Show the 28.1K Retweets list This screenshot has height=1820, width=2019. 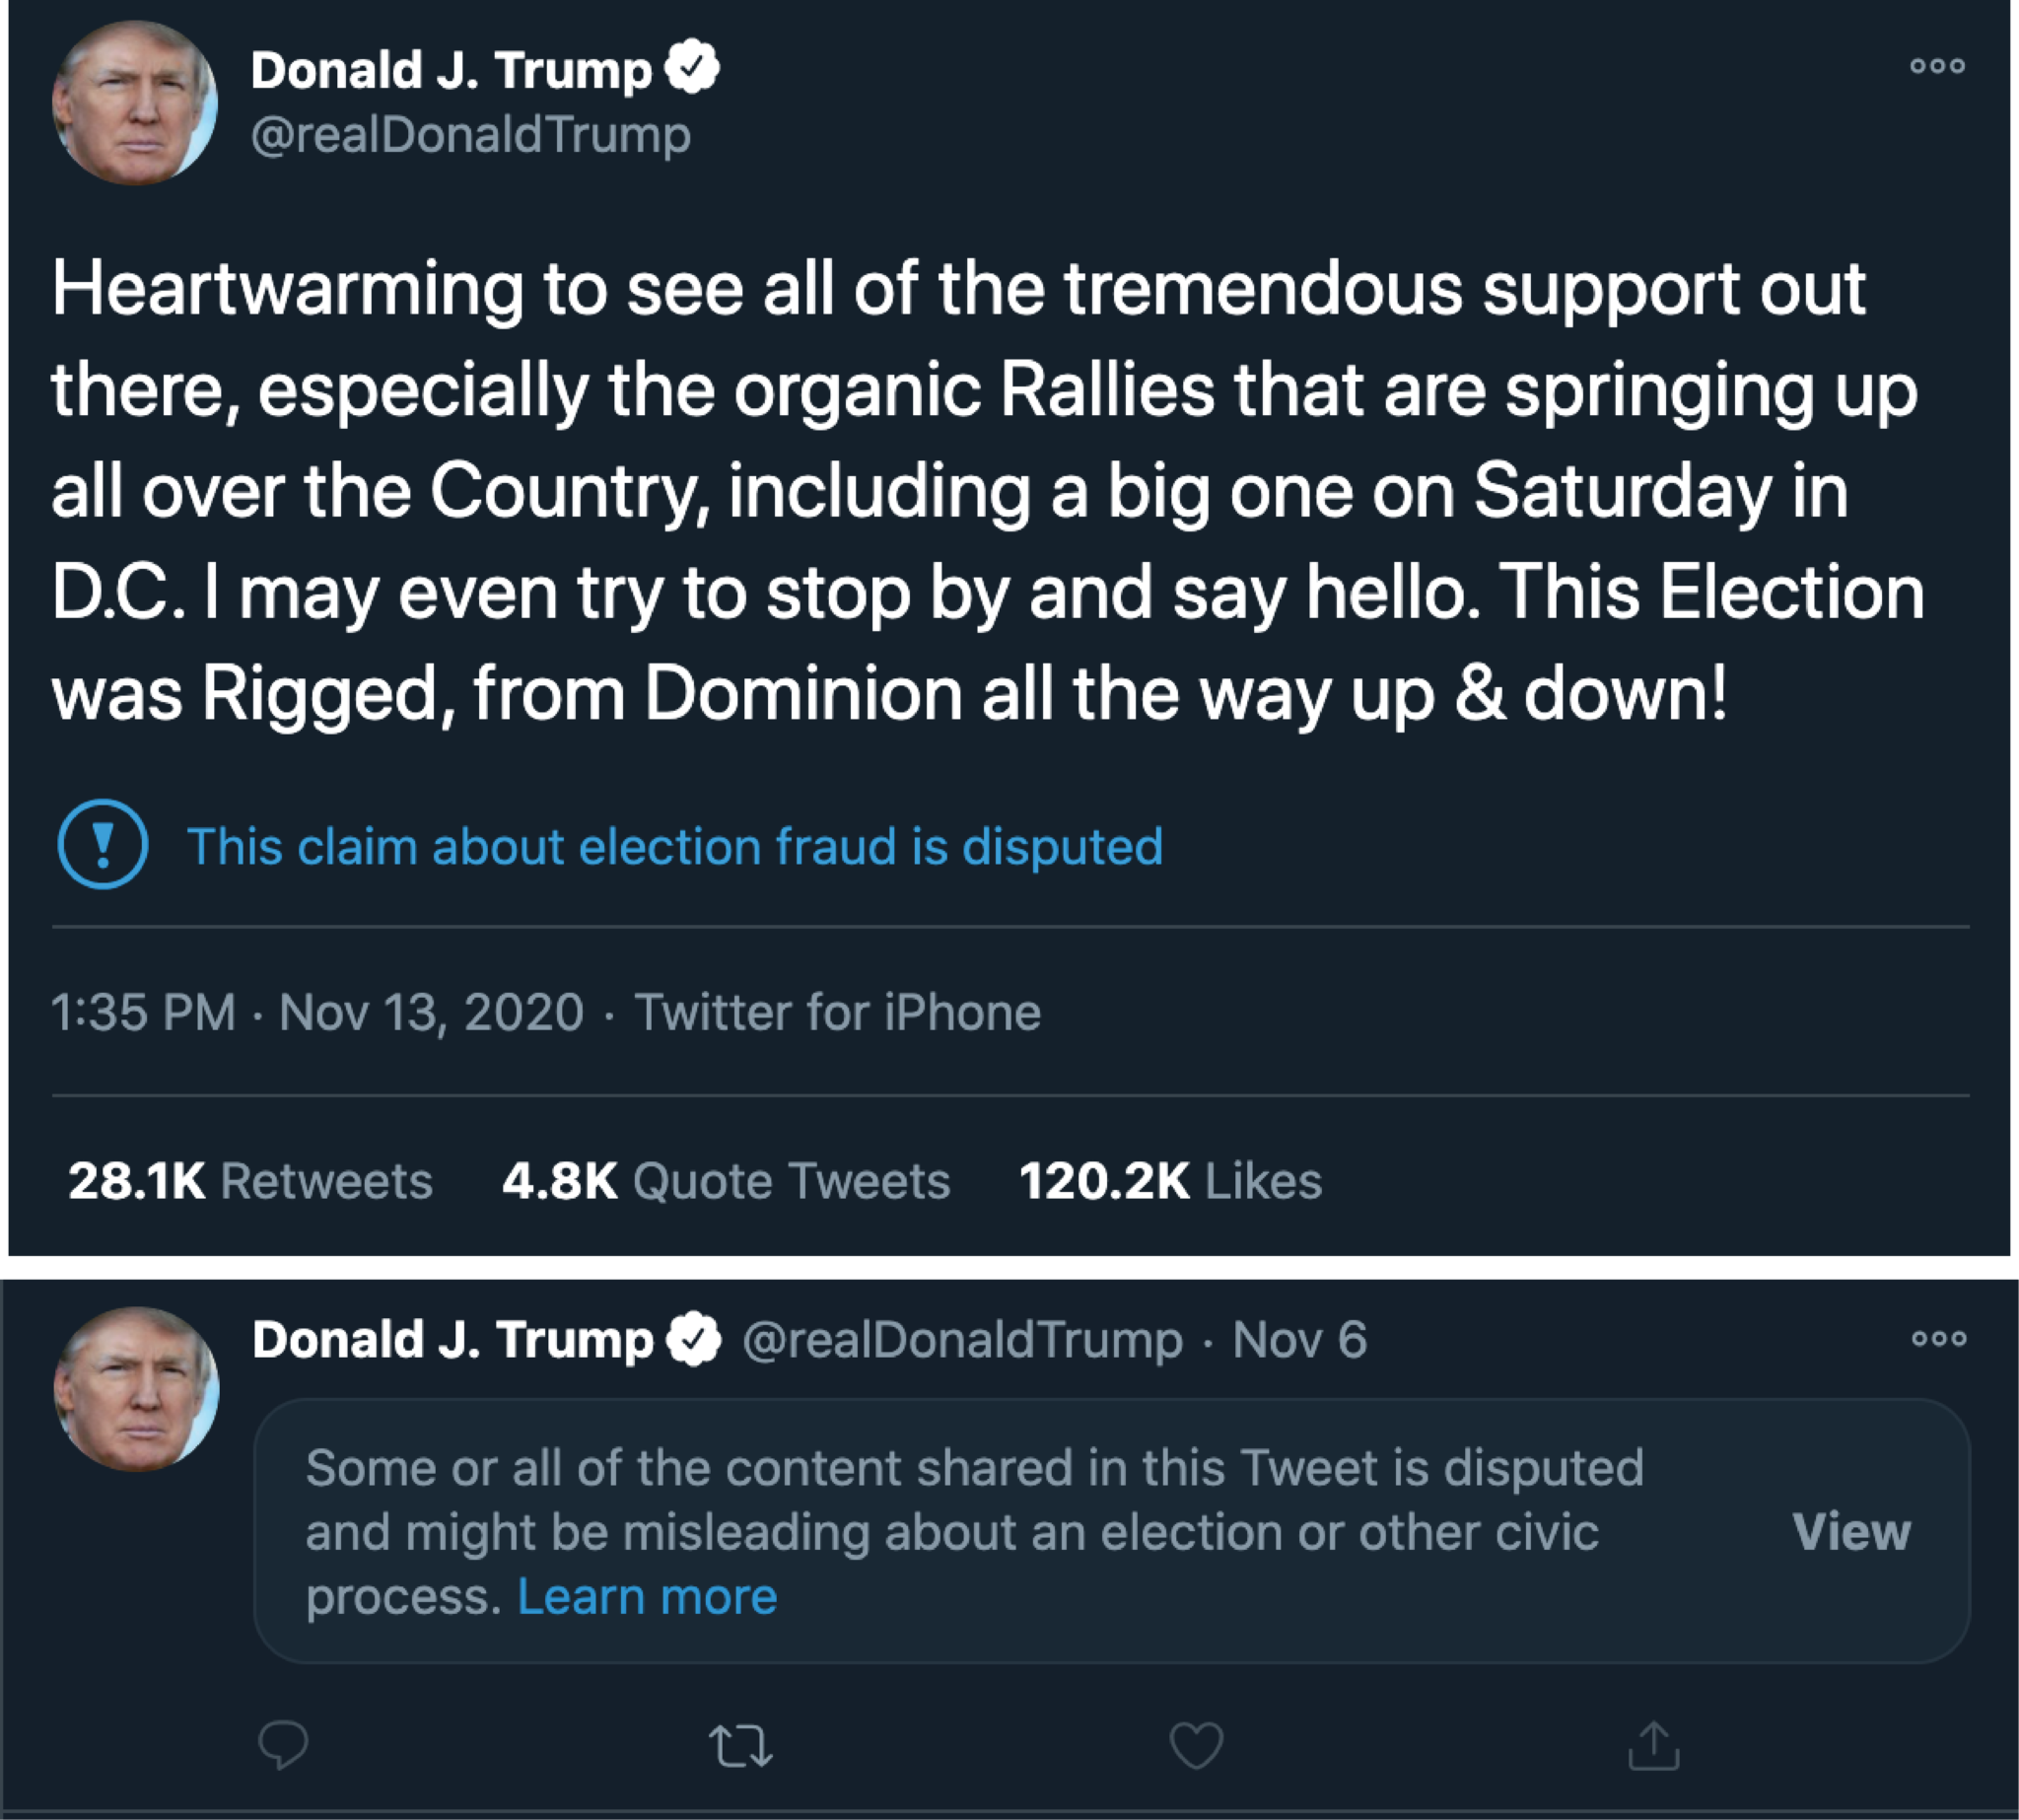(x=250, y=1180)
